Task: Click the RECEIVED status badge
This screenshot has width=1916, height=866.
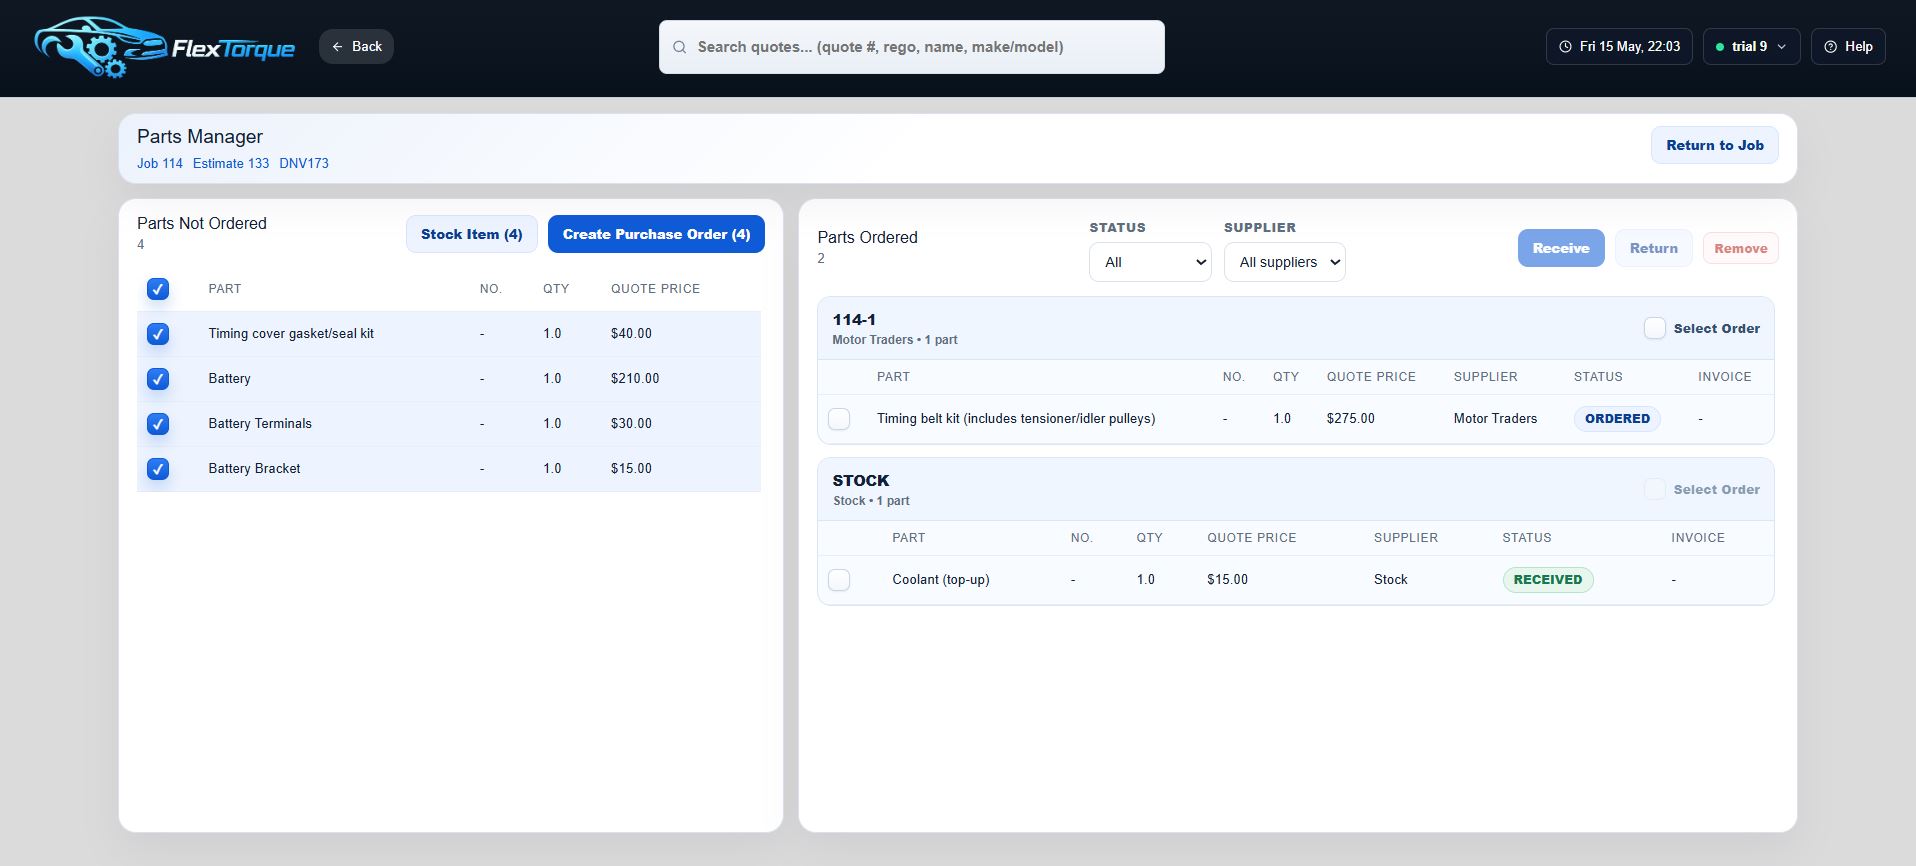Action: (x=1547, y=580)
